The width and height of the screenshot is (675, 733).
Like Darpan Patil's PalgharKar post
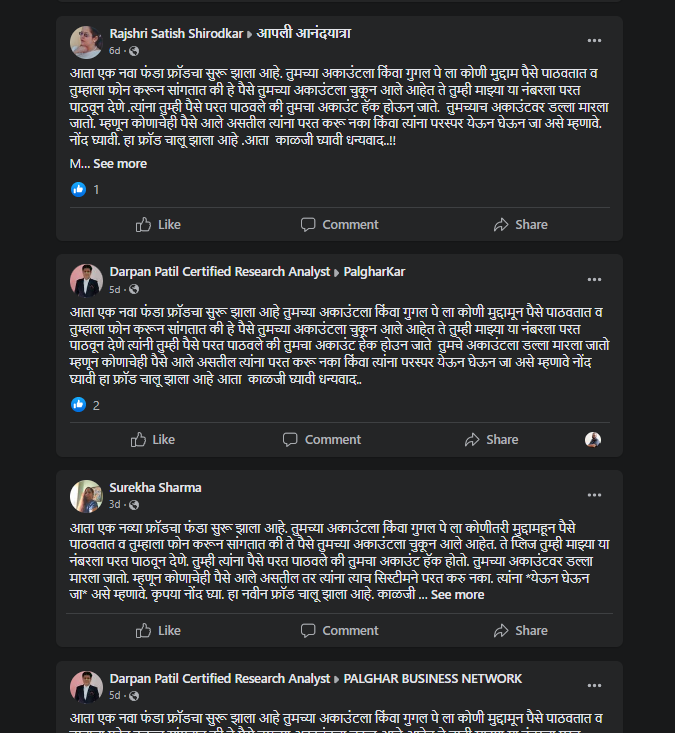pos(153,439)
